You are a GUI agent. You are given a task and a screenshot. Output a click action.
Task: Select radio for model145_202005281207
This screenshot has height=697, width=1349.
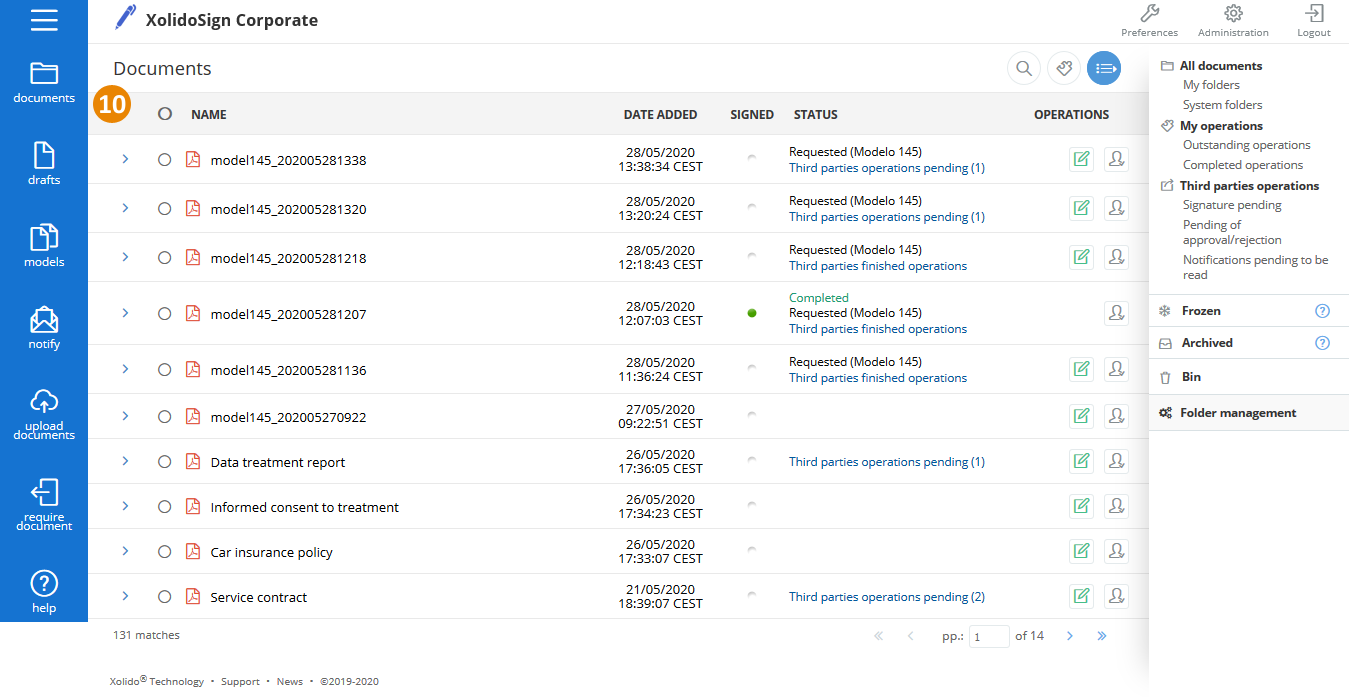point(165,314)
